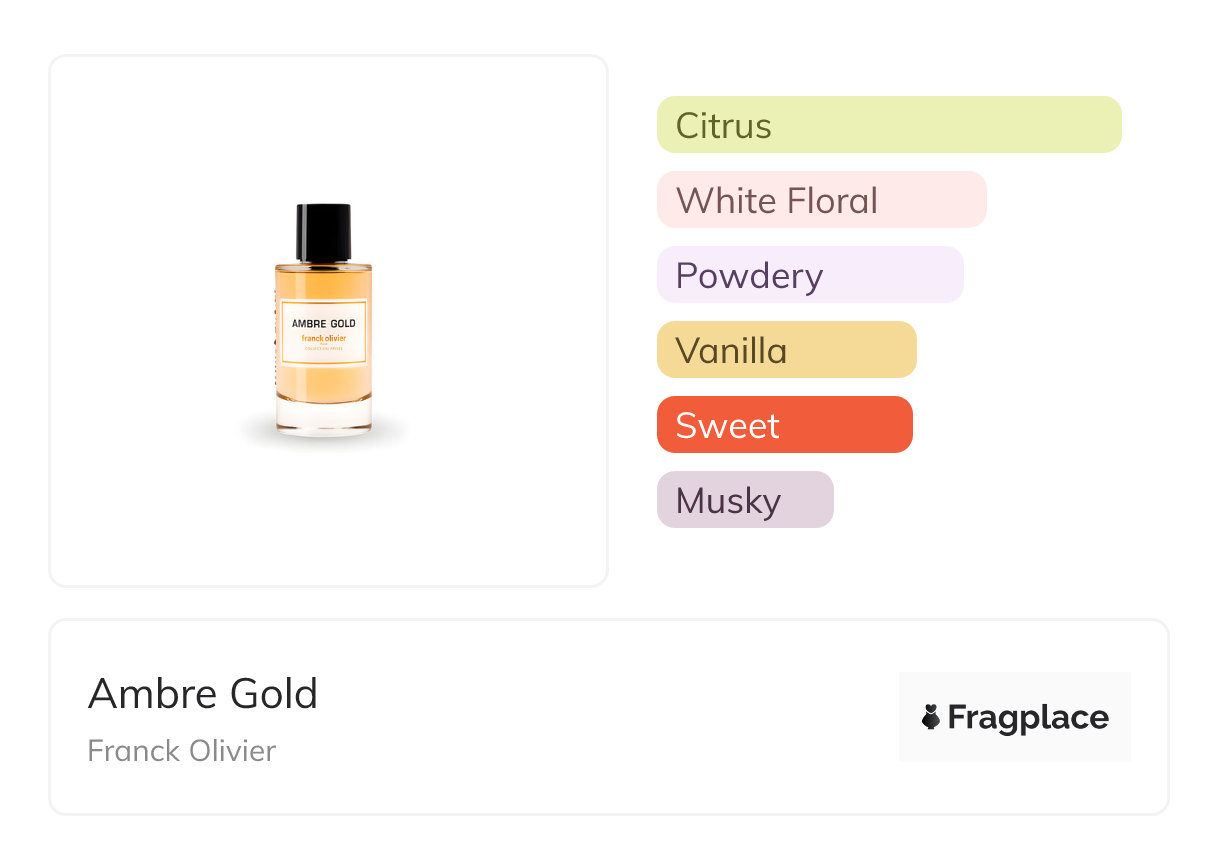Image resolution: width=1218 pixels, height=864 pixels.
Task: Click the empty space between title and Fragplace badge
Action: point(600,717)
